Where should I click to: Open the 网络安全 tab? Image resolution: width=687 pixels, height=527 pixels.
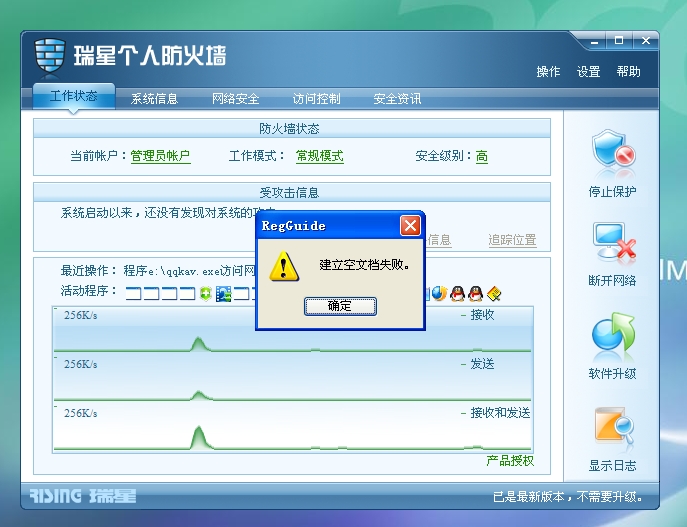(x=235, y=99)
